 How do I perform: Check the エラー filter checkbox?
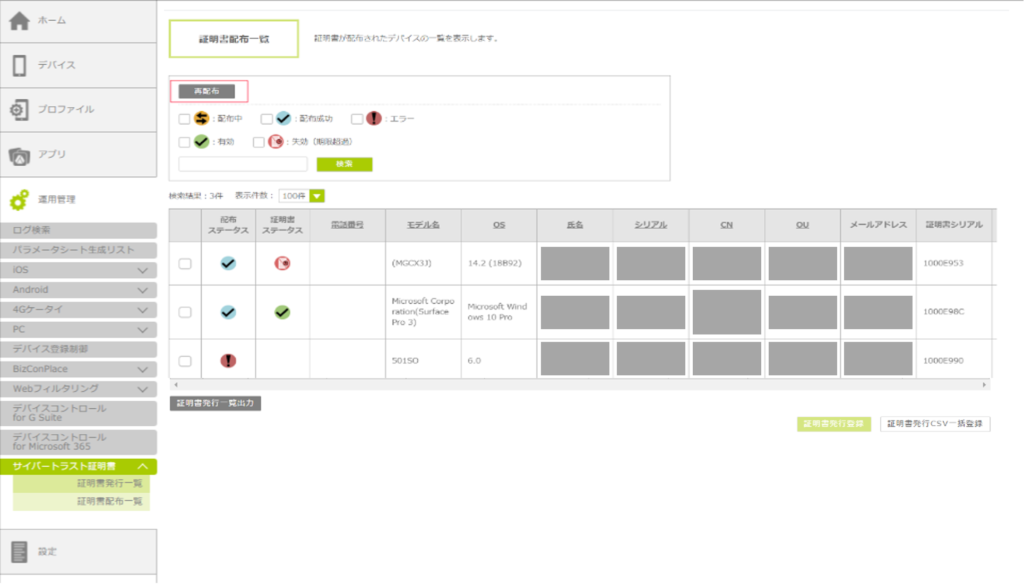[x=357, y=119]
